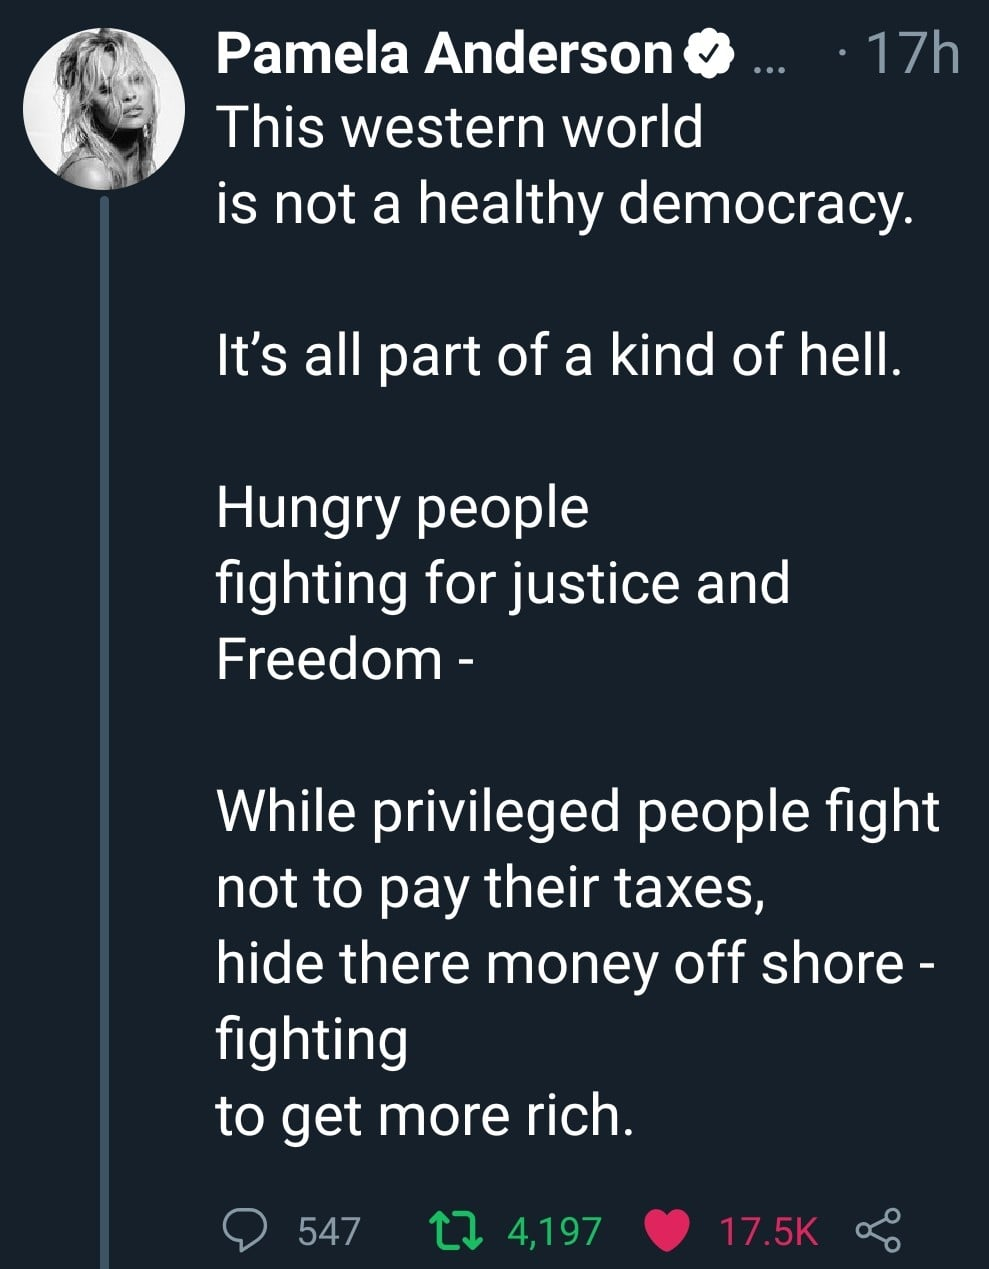Click the line "is not a healthy democracy."
989x1269 pixels.
coord(565,204)
